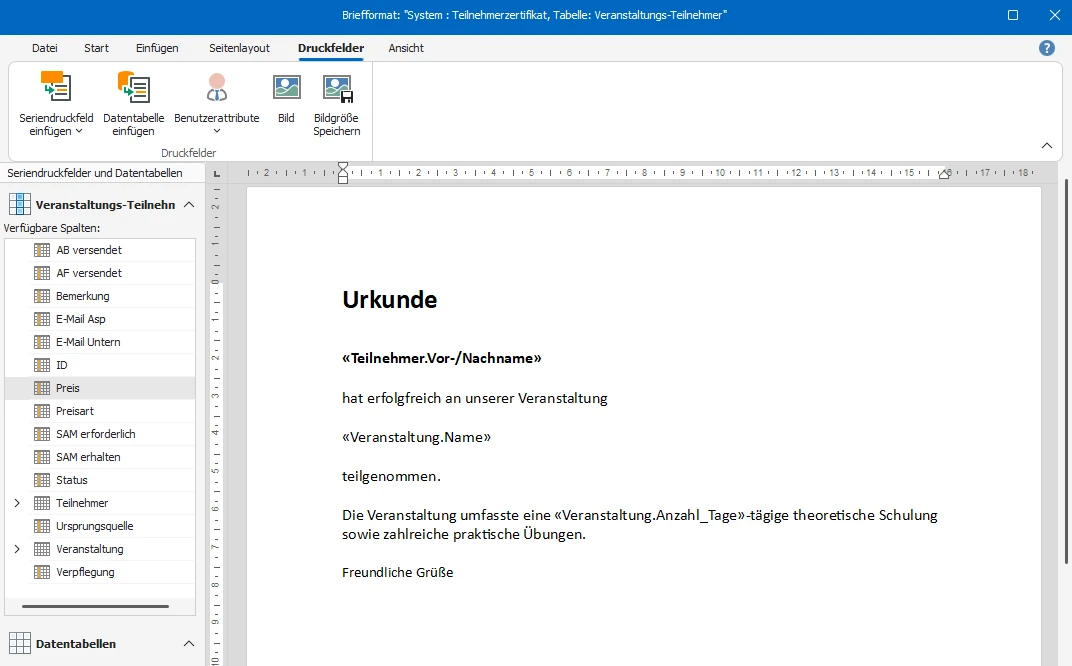Click the Datentabellen grid icon
Image resolution: width=1072 pixels, height=666 pixels.
click(x=20, y=643)
